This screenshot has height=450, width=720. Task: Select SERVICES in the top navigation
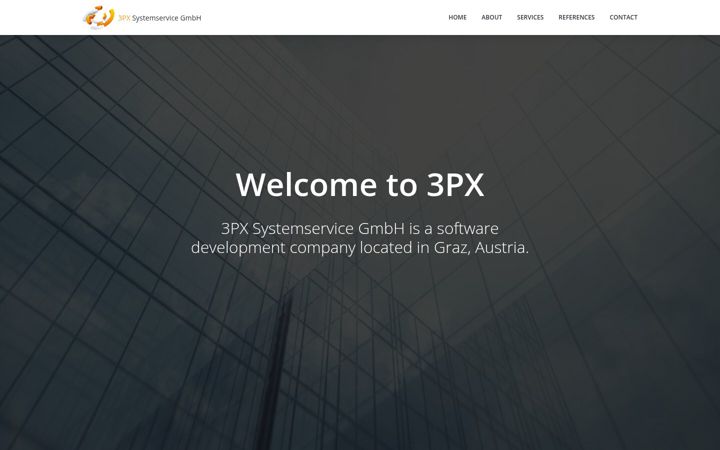pyautogui.click(x=530, y=17)
